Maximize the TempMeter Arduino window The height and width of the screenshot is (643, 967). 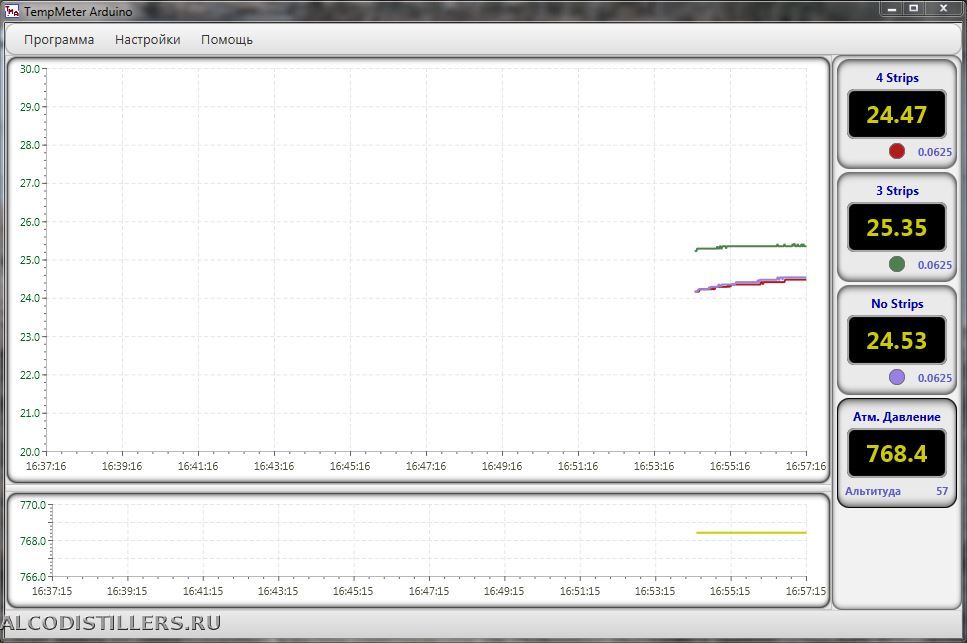(914, 9)
